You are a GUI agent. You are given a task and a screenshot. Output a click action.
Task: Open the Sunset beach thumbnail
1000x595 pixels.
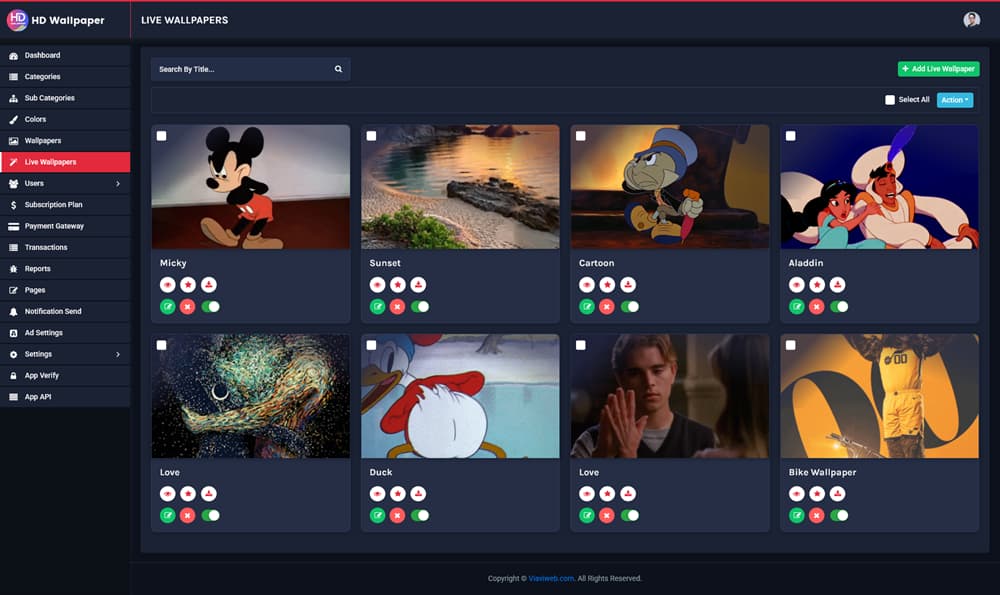click(x=460, y=187)
